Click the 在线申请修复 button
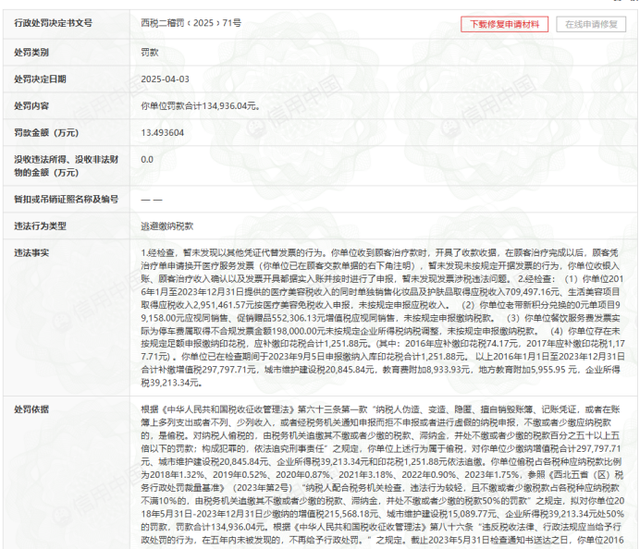The image size is (640, 549). (x=591, y=24)
